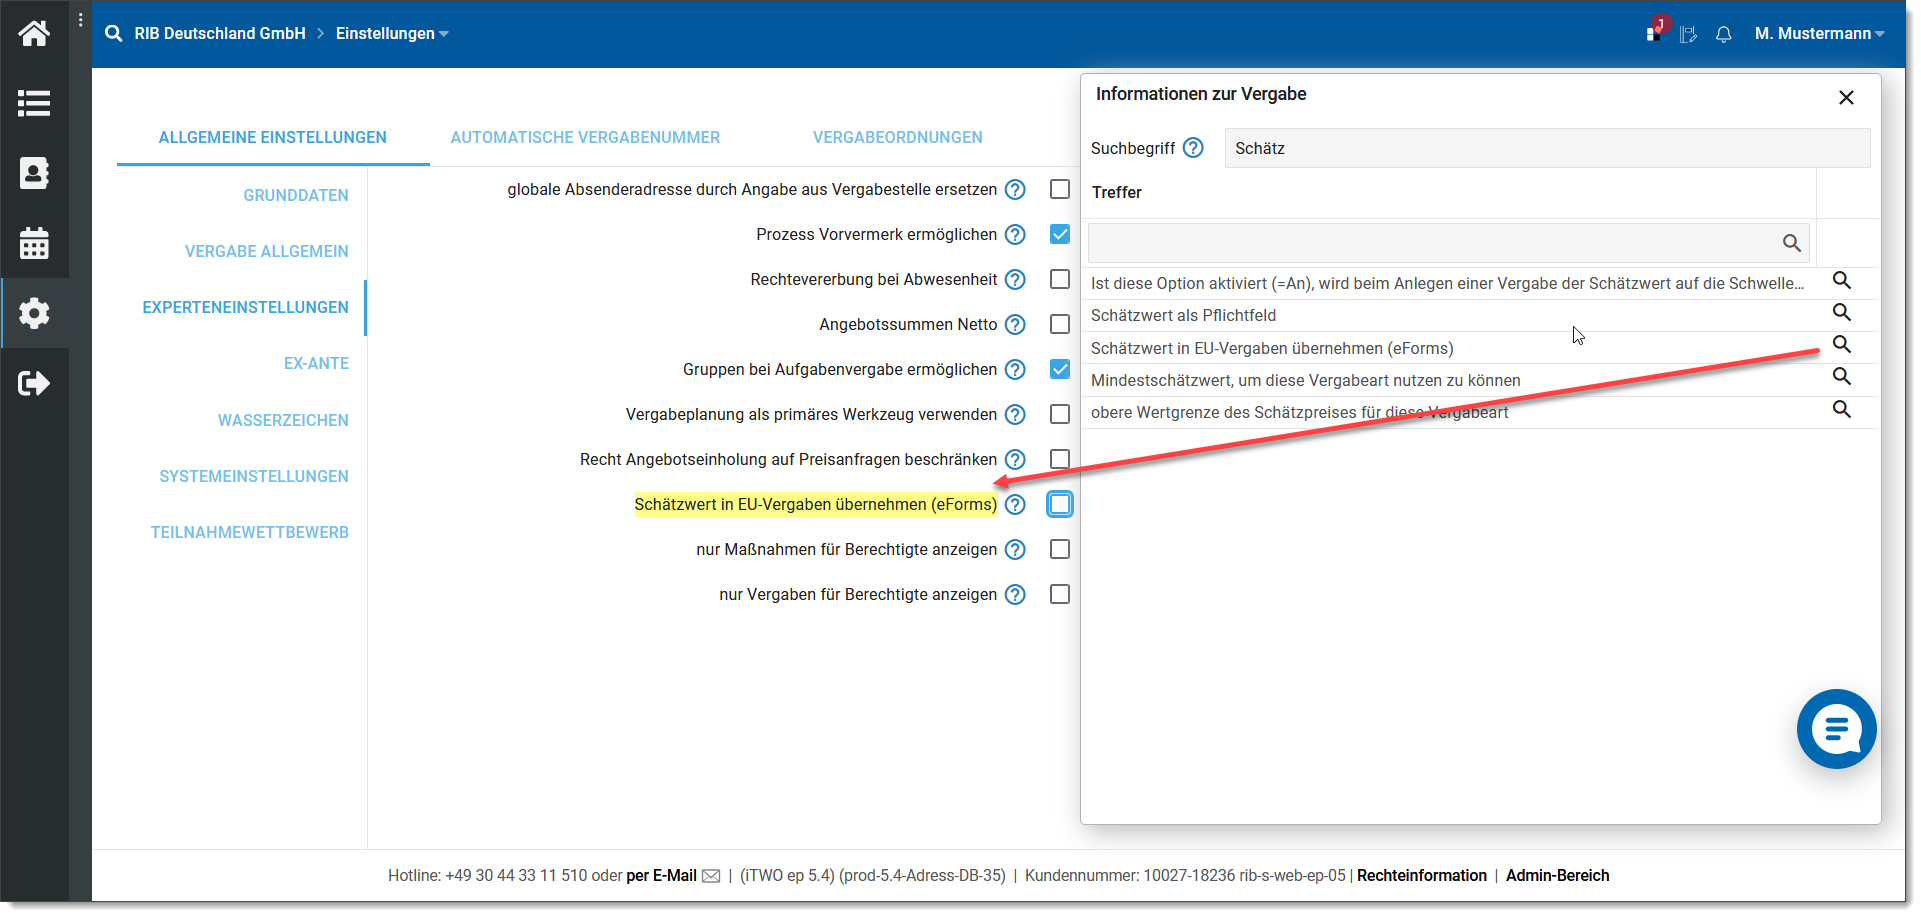Select Teilnahmewettbewerb in side menu
This screenshot has width=1921, height=917.
point(250,532)
